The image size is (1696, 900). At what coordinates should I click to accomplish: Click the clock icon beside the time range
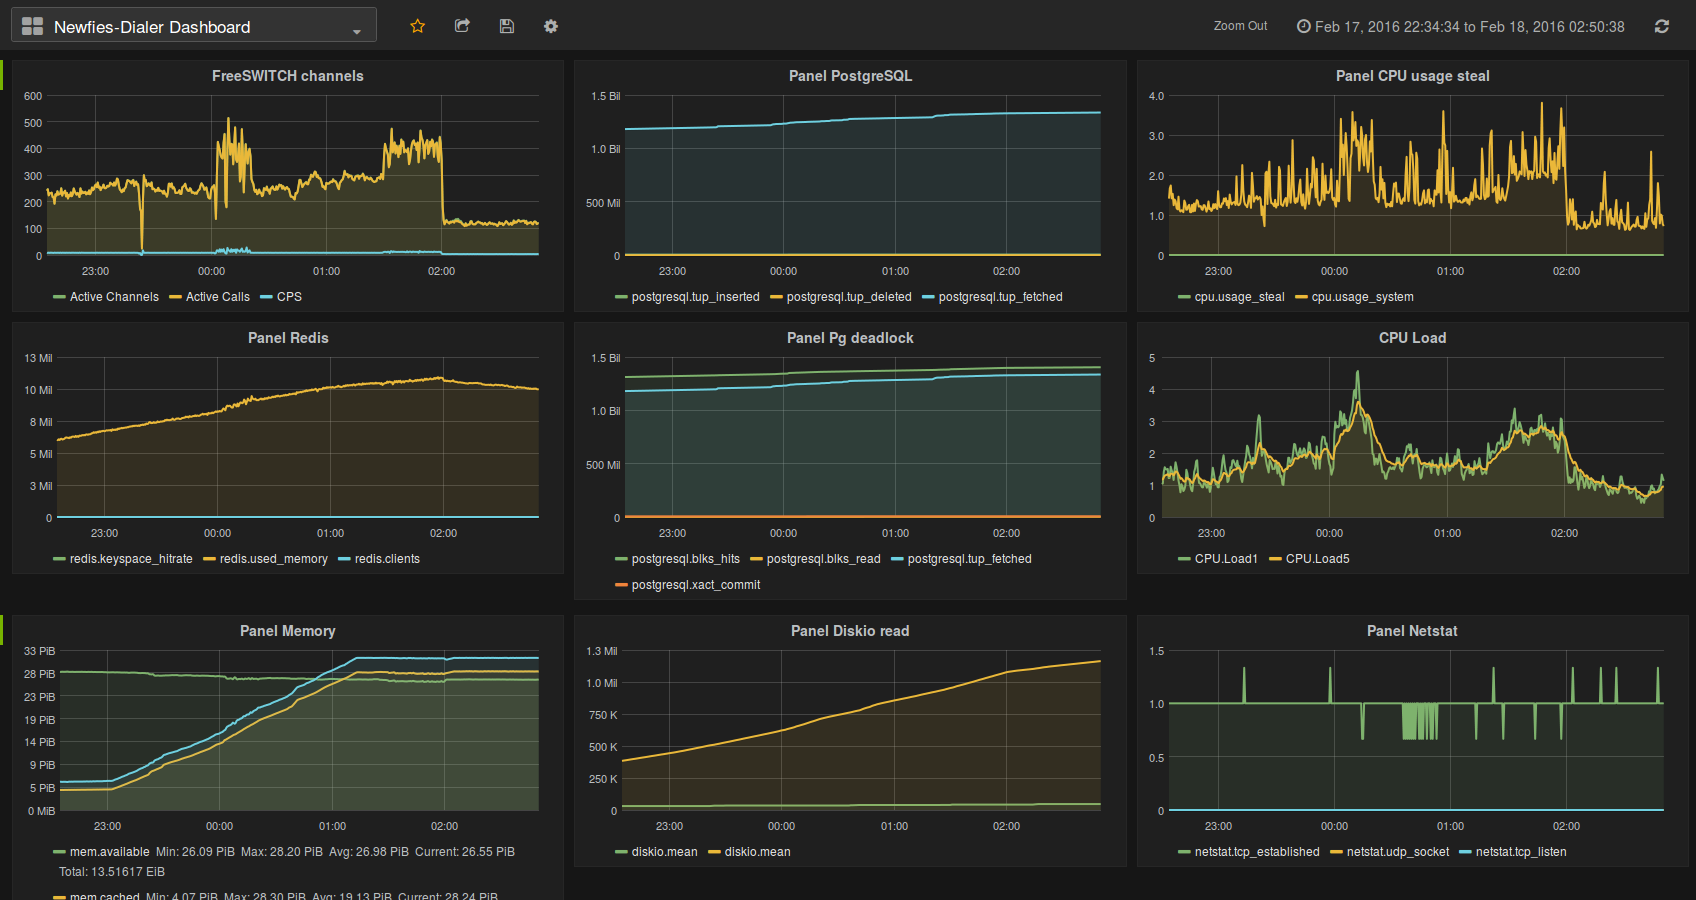pyautogui.click(x=1304, y=27)
